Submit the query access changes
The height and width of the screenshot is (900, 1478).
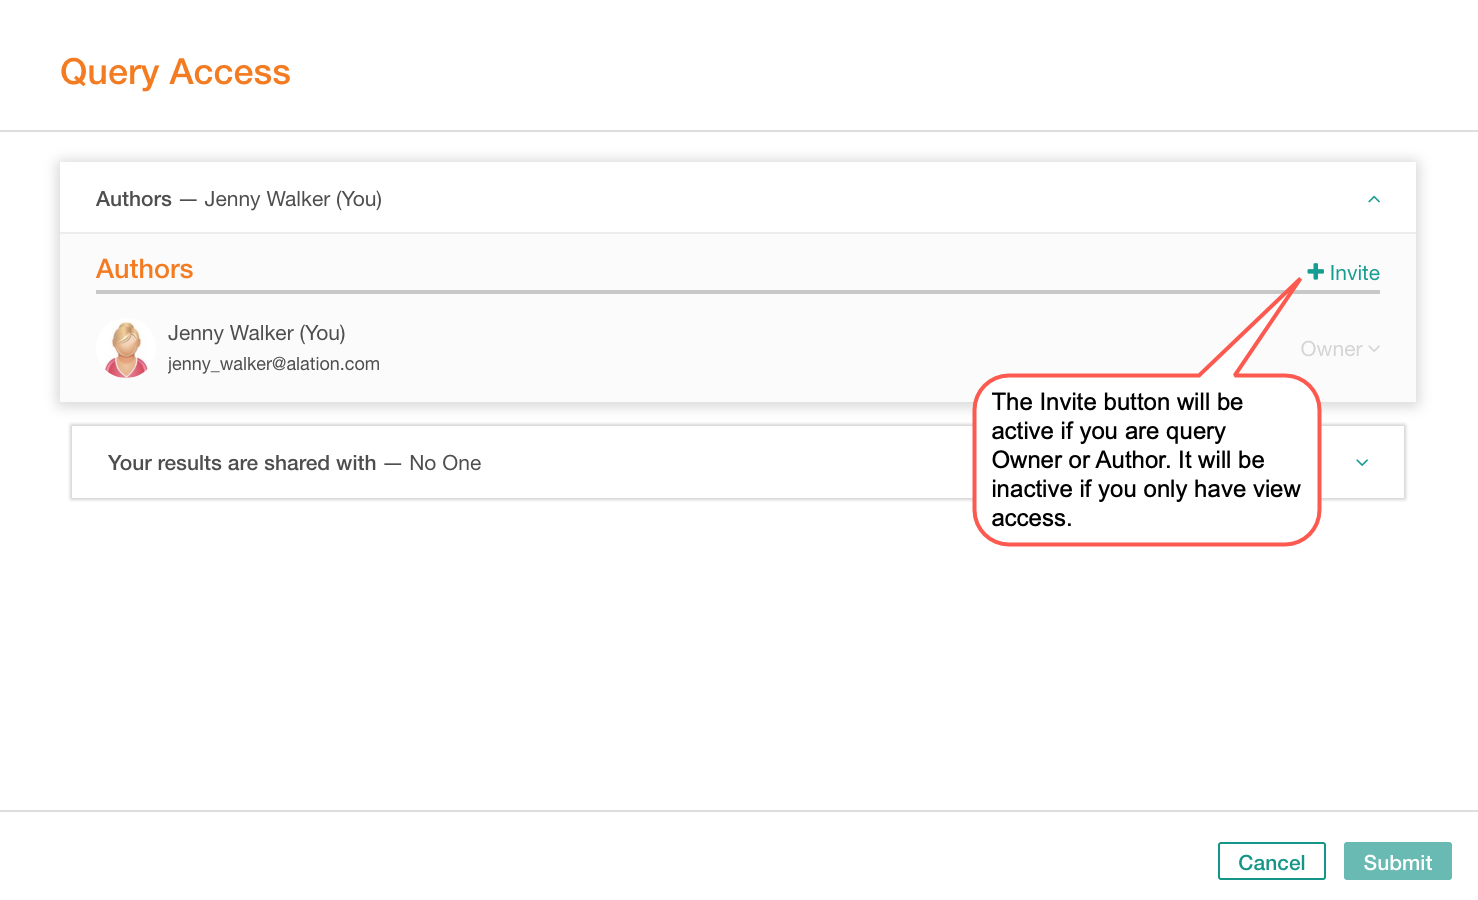1397,862
